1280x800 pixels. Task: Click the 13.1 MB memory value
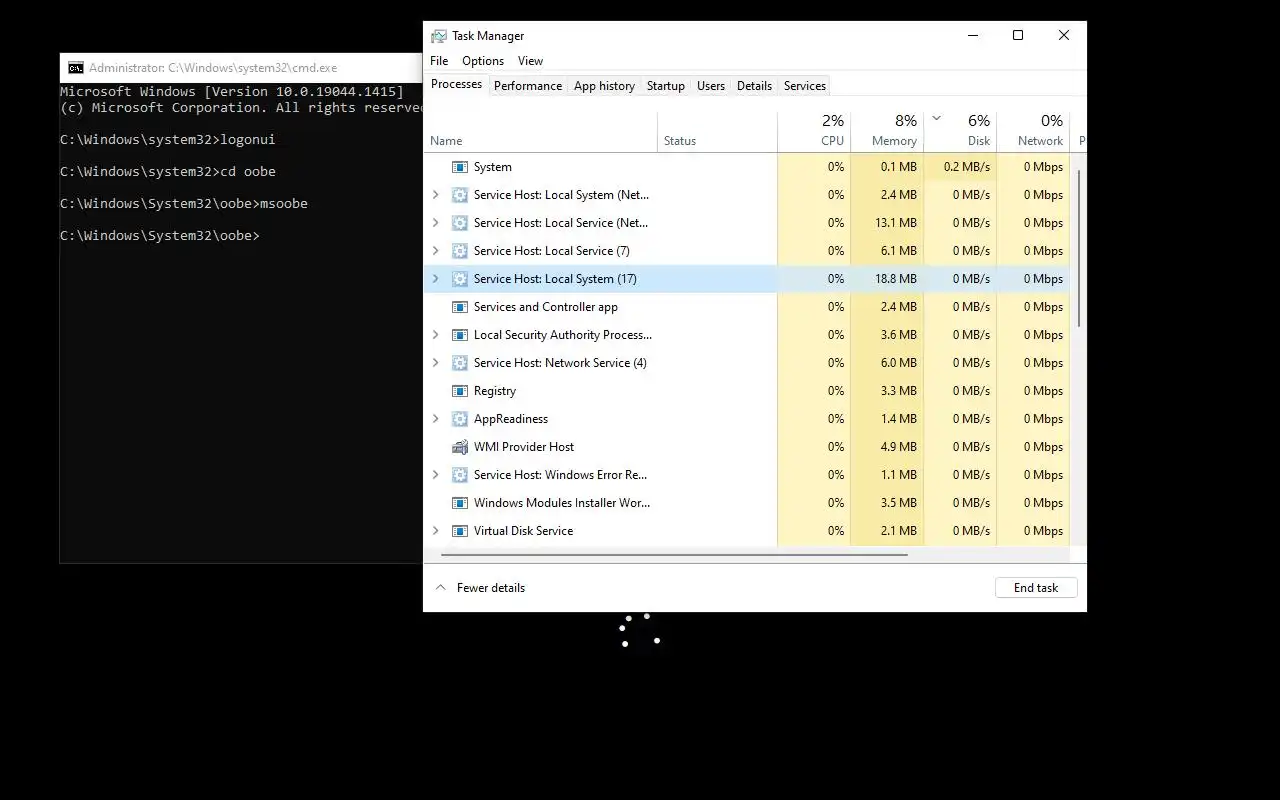point(896,223)
